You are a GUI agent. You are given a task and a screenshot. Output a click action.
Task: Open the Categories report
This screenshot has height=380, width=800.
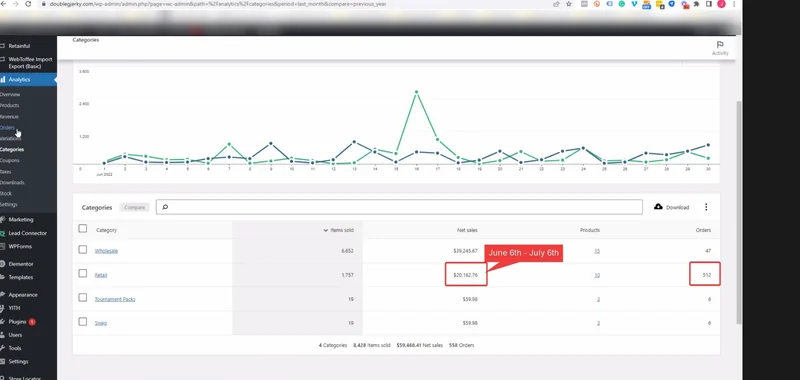[x=12, y=149]
